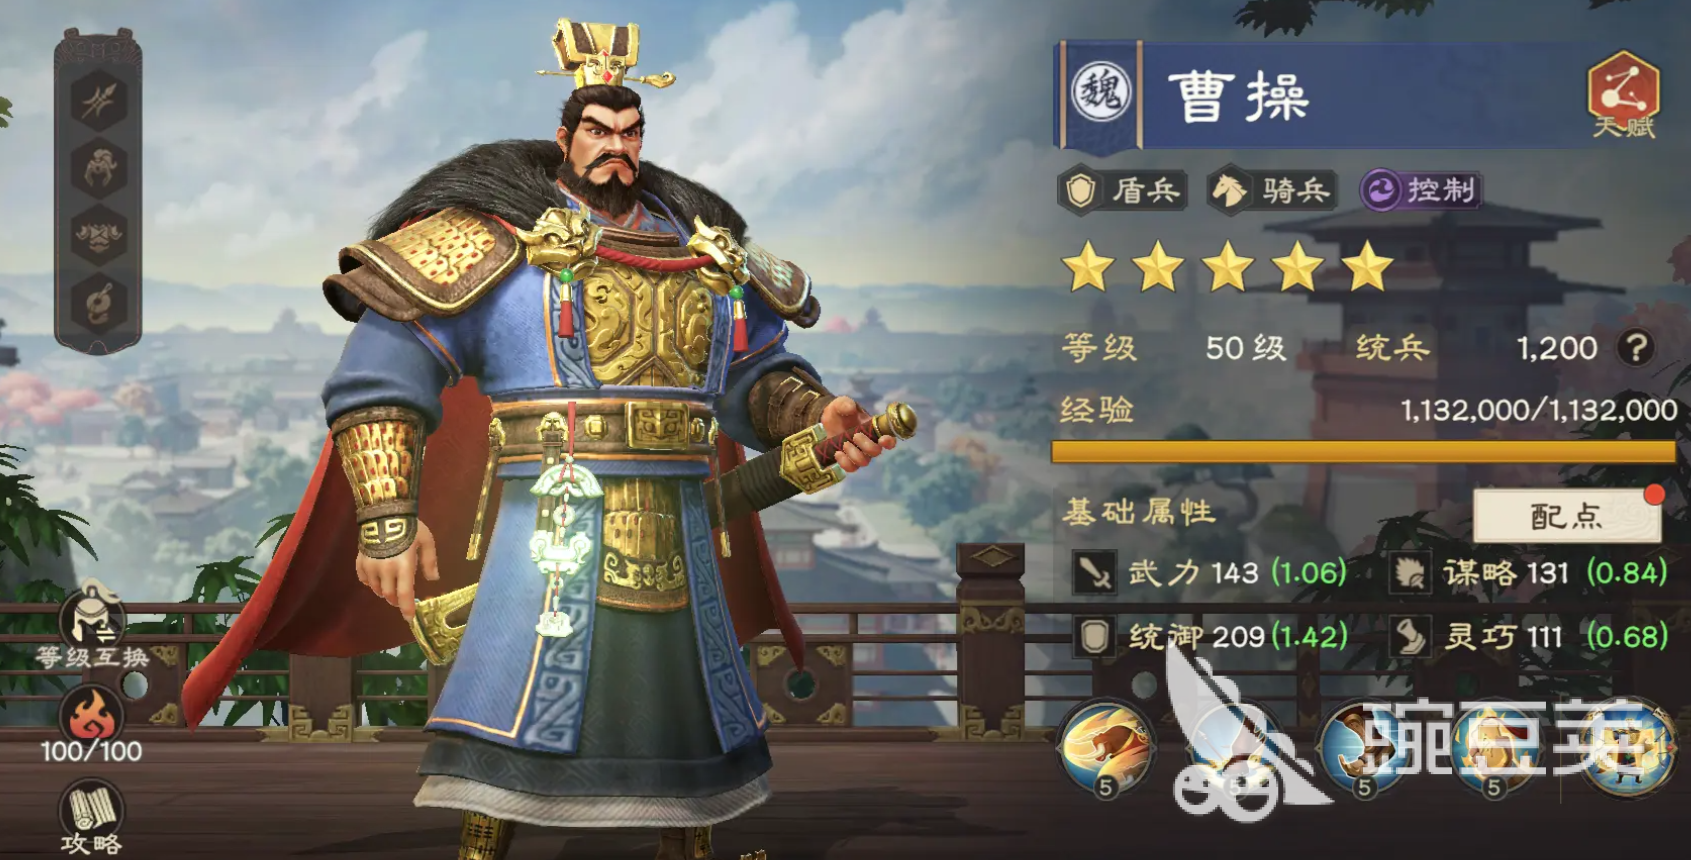Tap the 控制 control type tag
Screen dimensions: 1691x860
tap(1421, 190)
